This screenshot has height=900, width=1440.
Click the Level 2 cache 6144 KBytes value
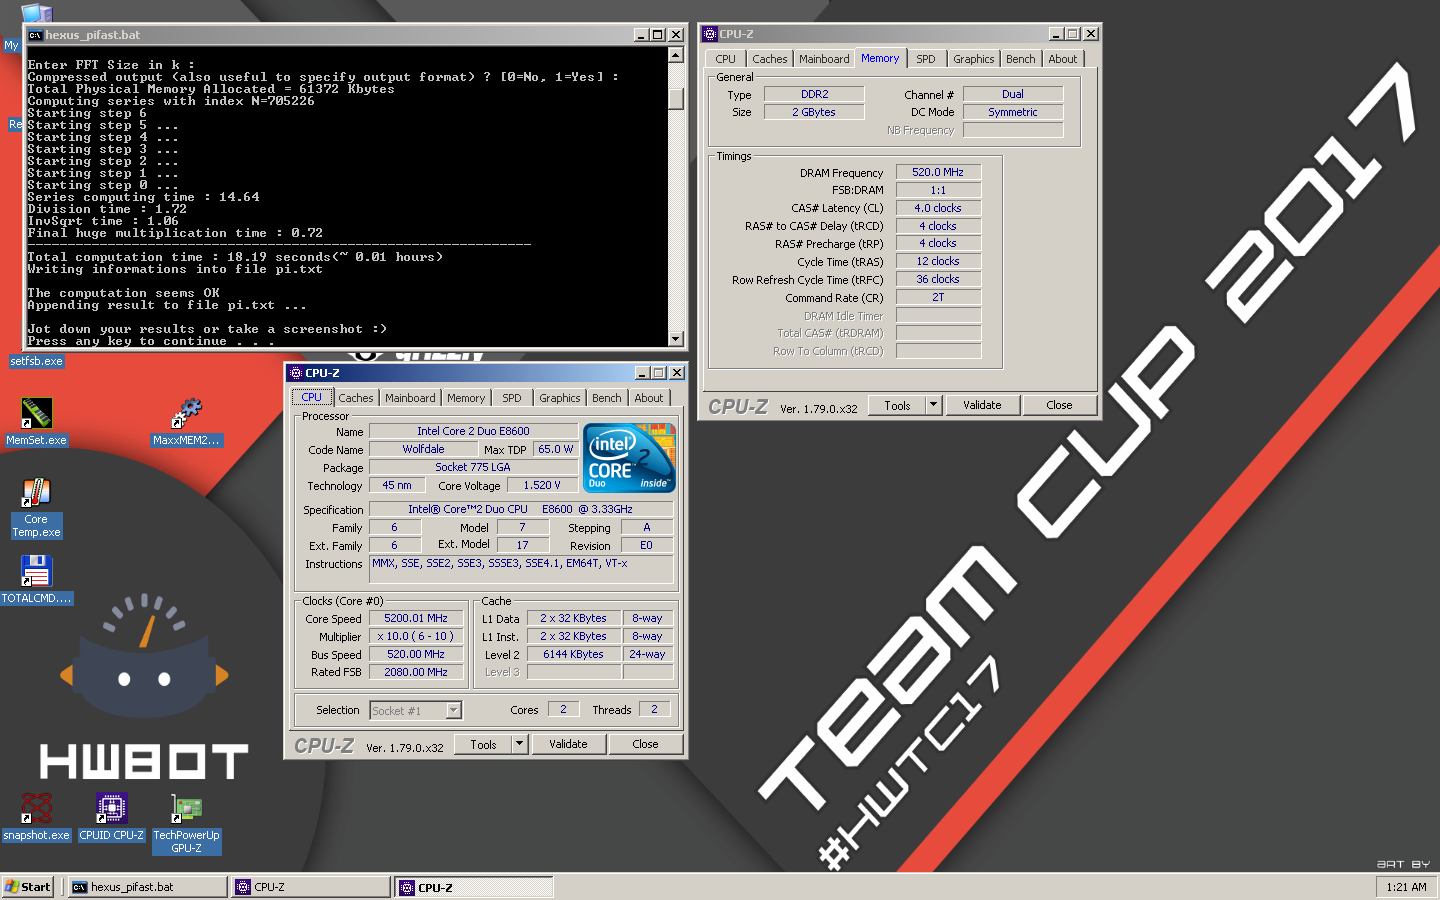point(573,654)
